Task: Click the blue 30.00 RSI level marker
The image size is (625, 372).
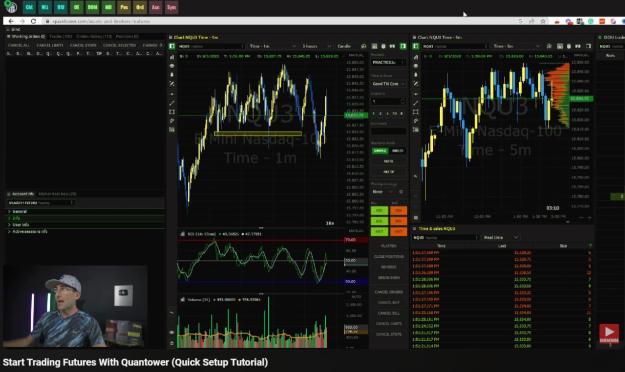Action: 356,281
